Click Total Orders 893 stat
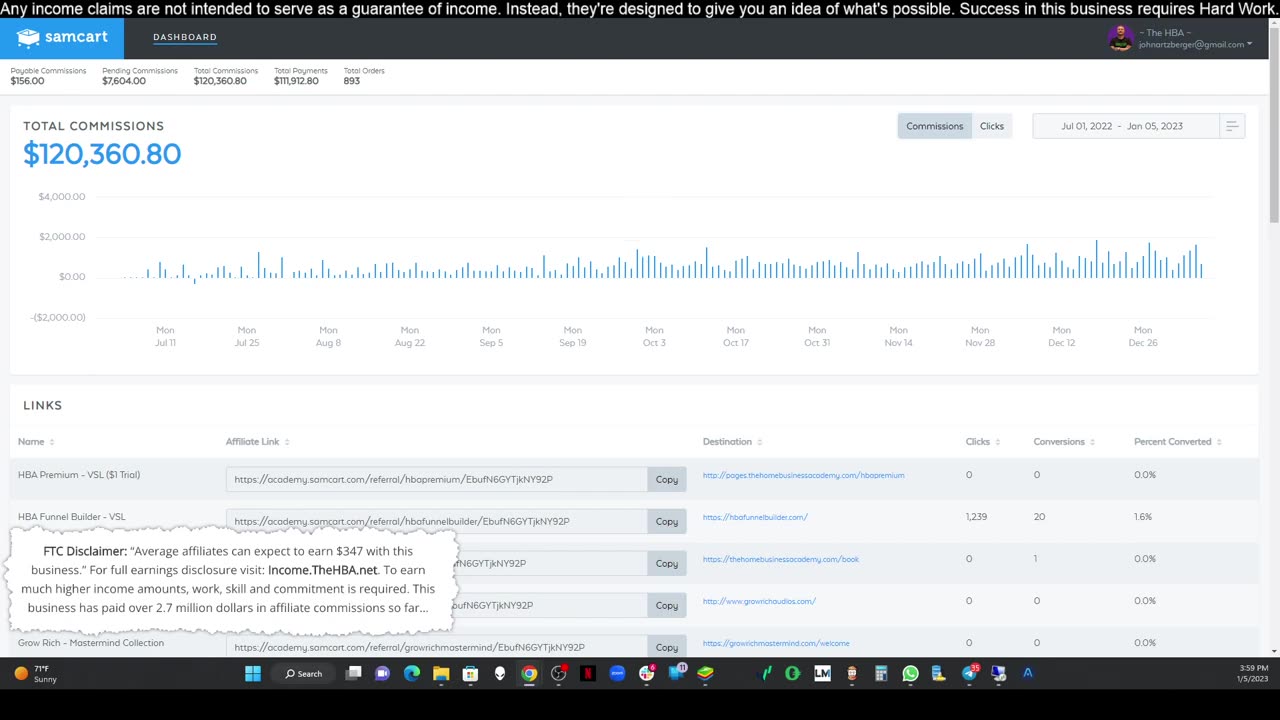Image resolution: width=1280 pixels, height=720 pixels. [364, 76]
